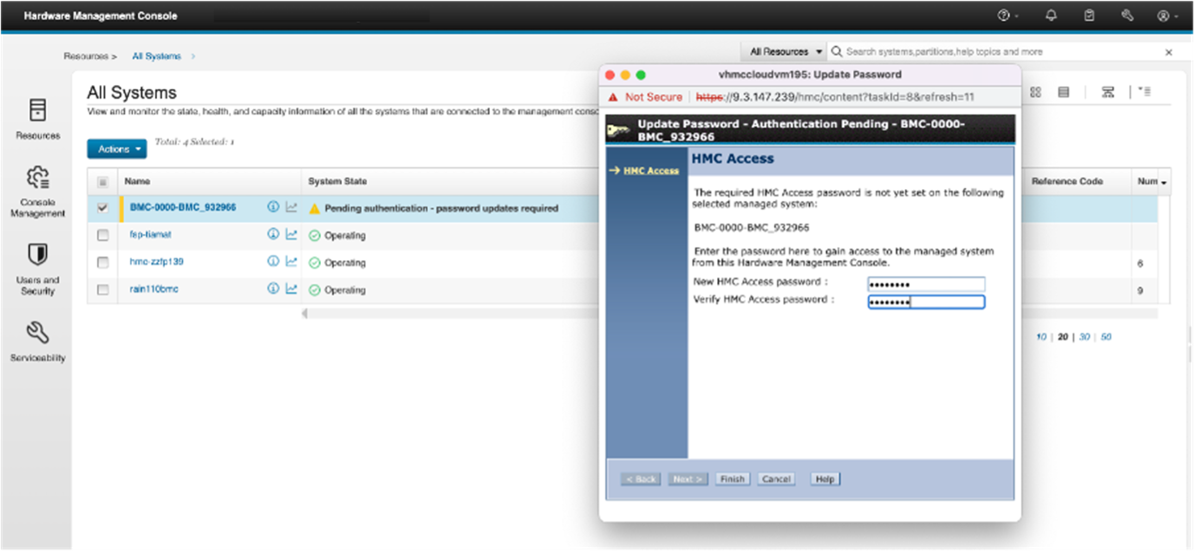Screen dimensions: 1200x553
Task: Open the column options list icon
Action: point(1145,92)
